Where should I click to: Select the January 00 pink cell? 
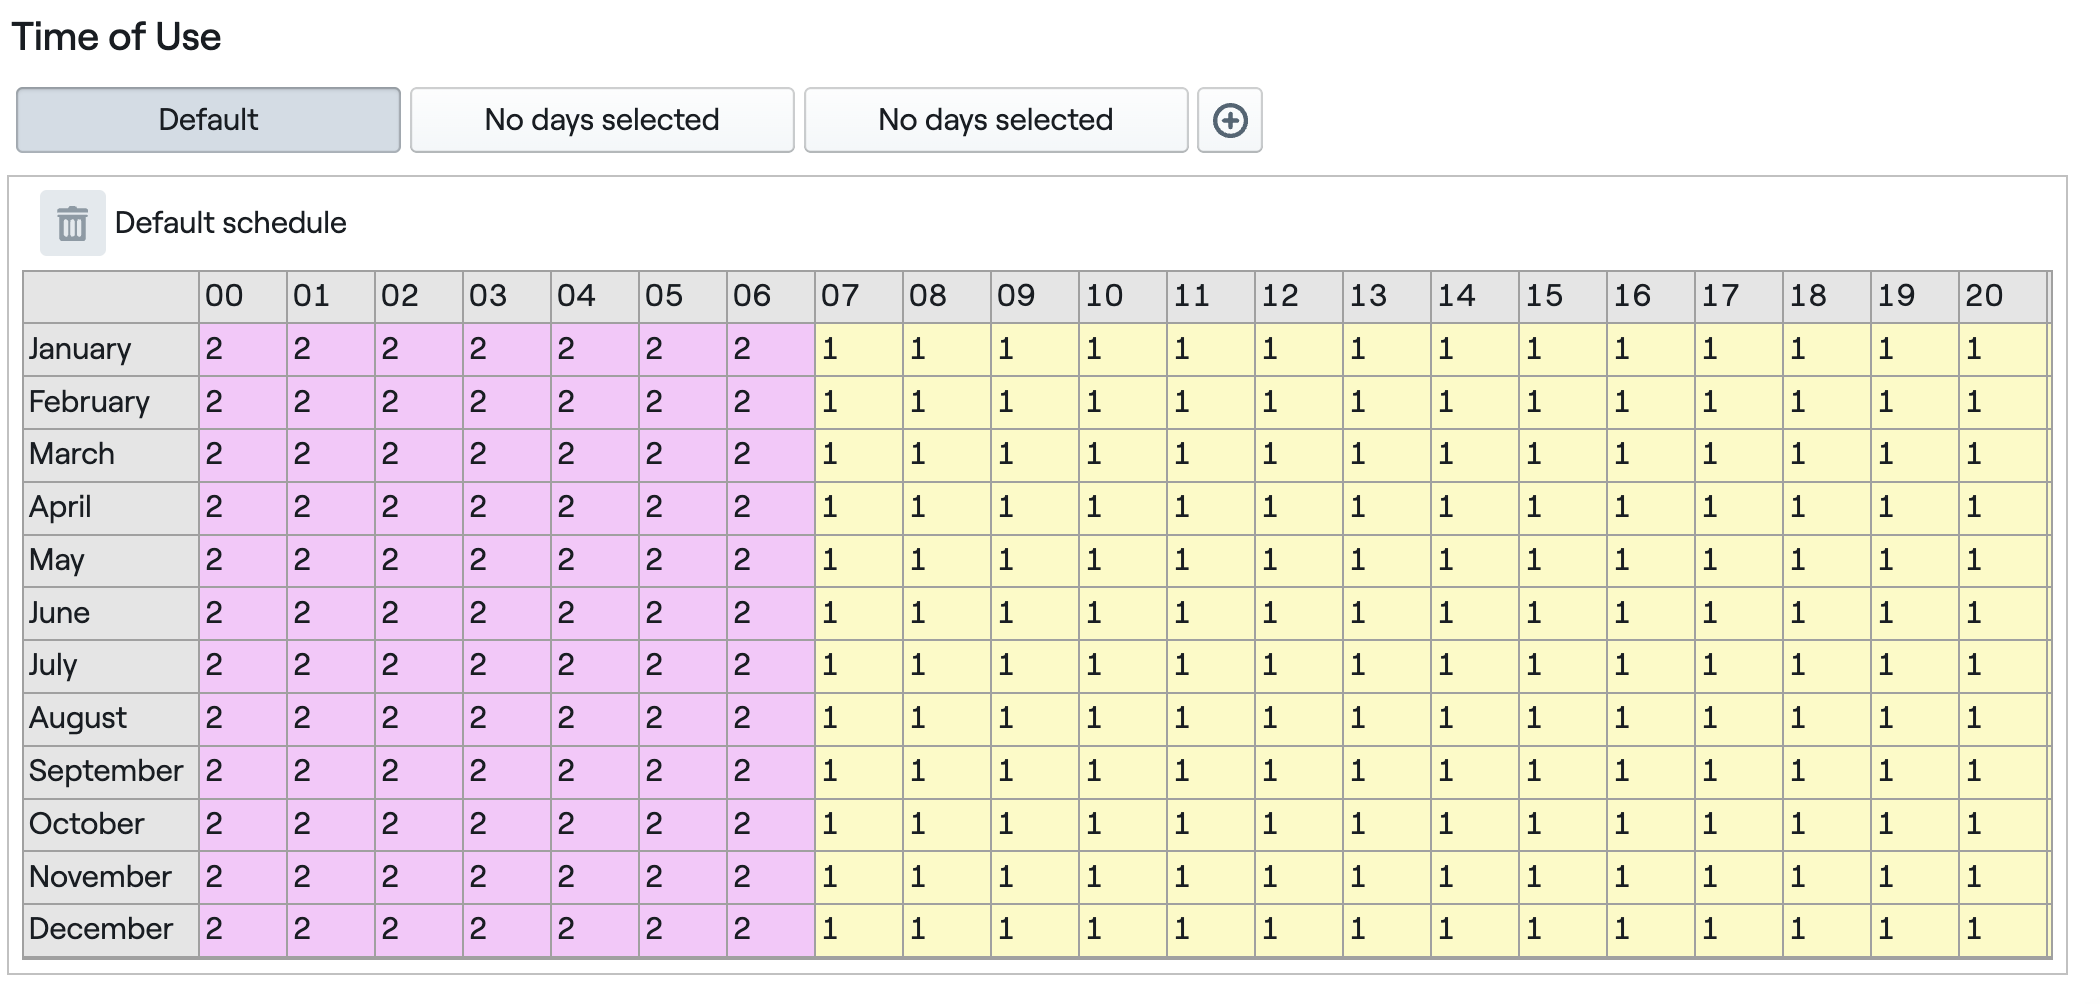tap(242, 349)
